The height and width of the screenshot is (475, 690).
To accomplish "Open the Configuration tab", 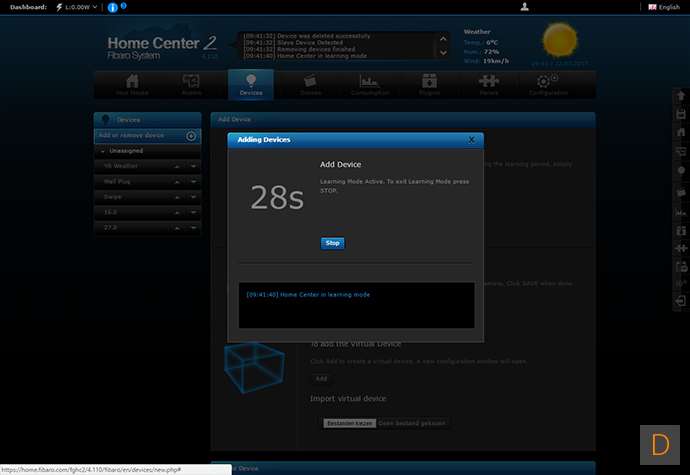I will click(x=548, y=85).
